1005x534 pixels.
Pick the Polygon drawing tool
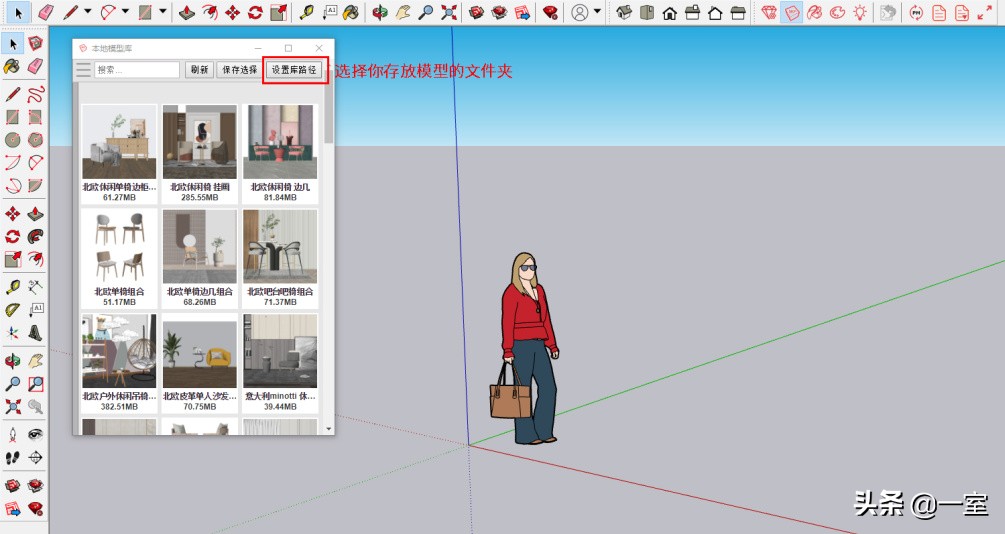tap(35, 140)
